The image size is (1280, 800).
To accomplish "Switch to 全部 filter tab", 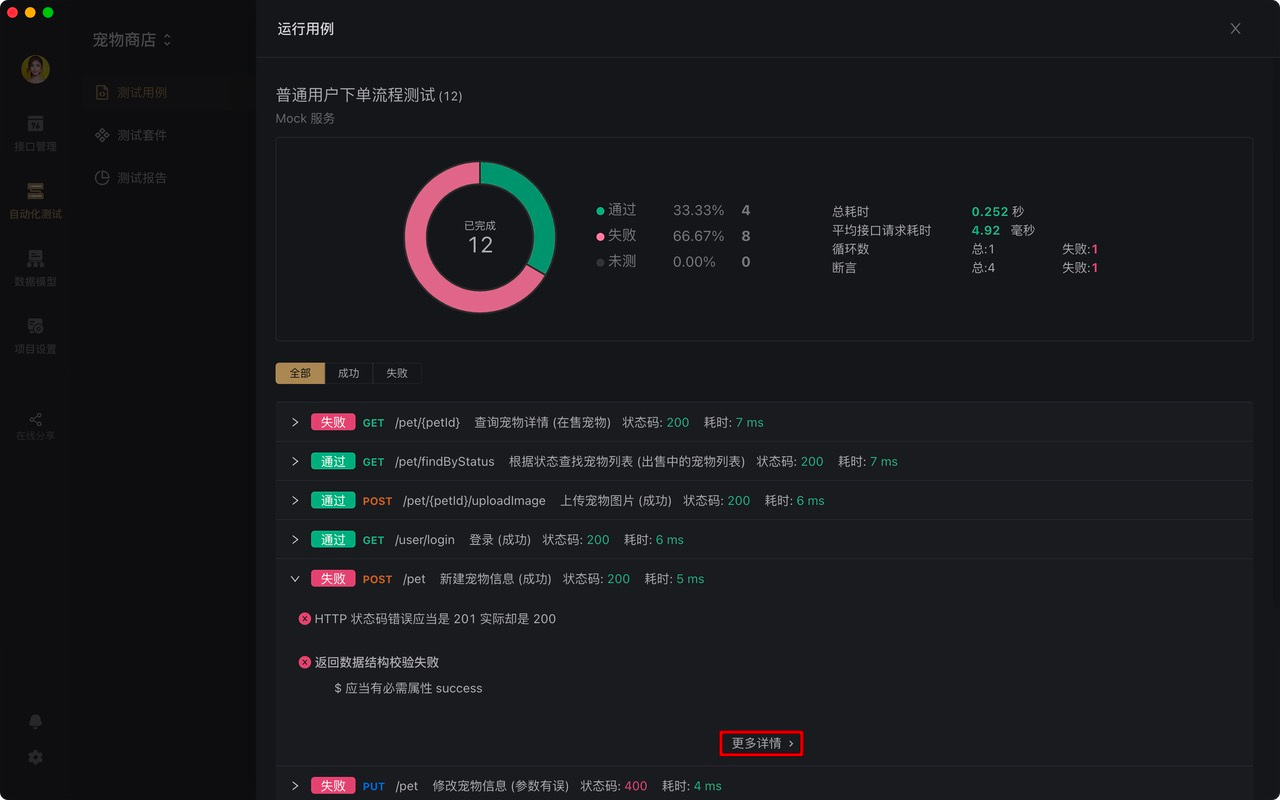I will point(300,373).
